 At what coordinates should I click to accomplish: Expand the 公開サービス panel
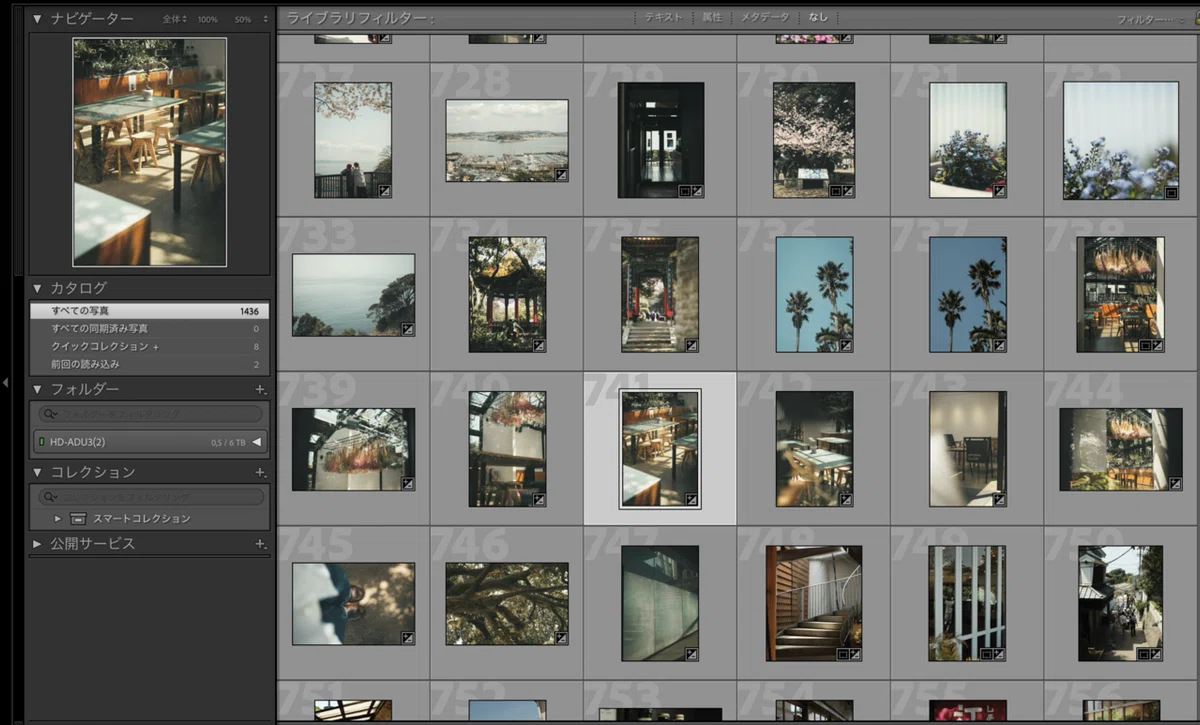pyautogui.click(x=37, y=544)
